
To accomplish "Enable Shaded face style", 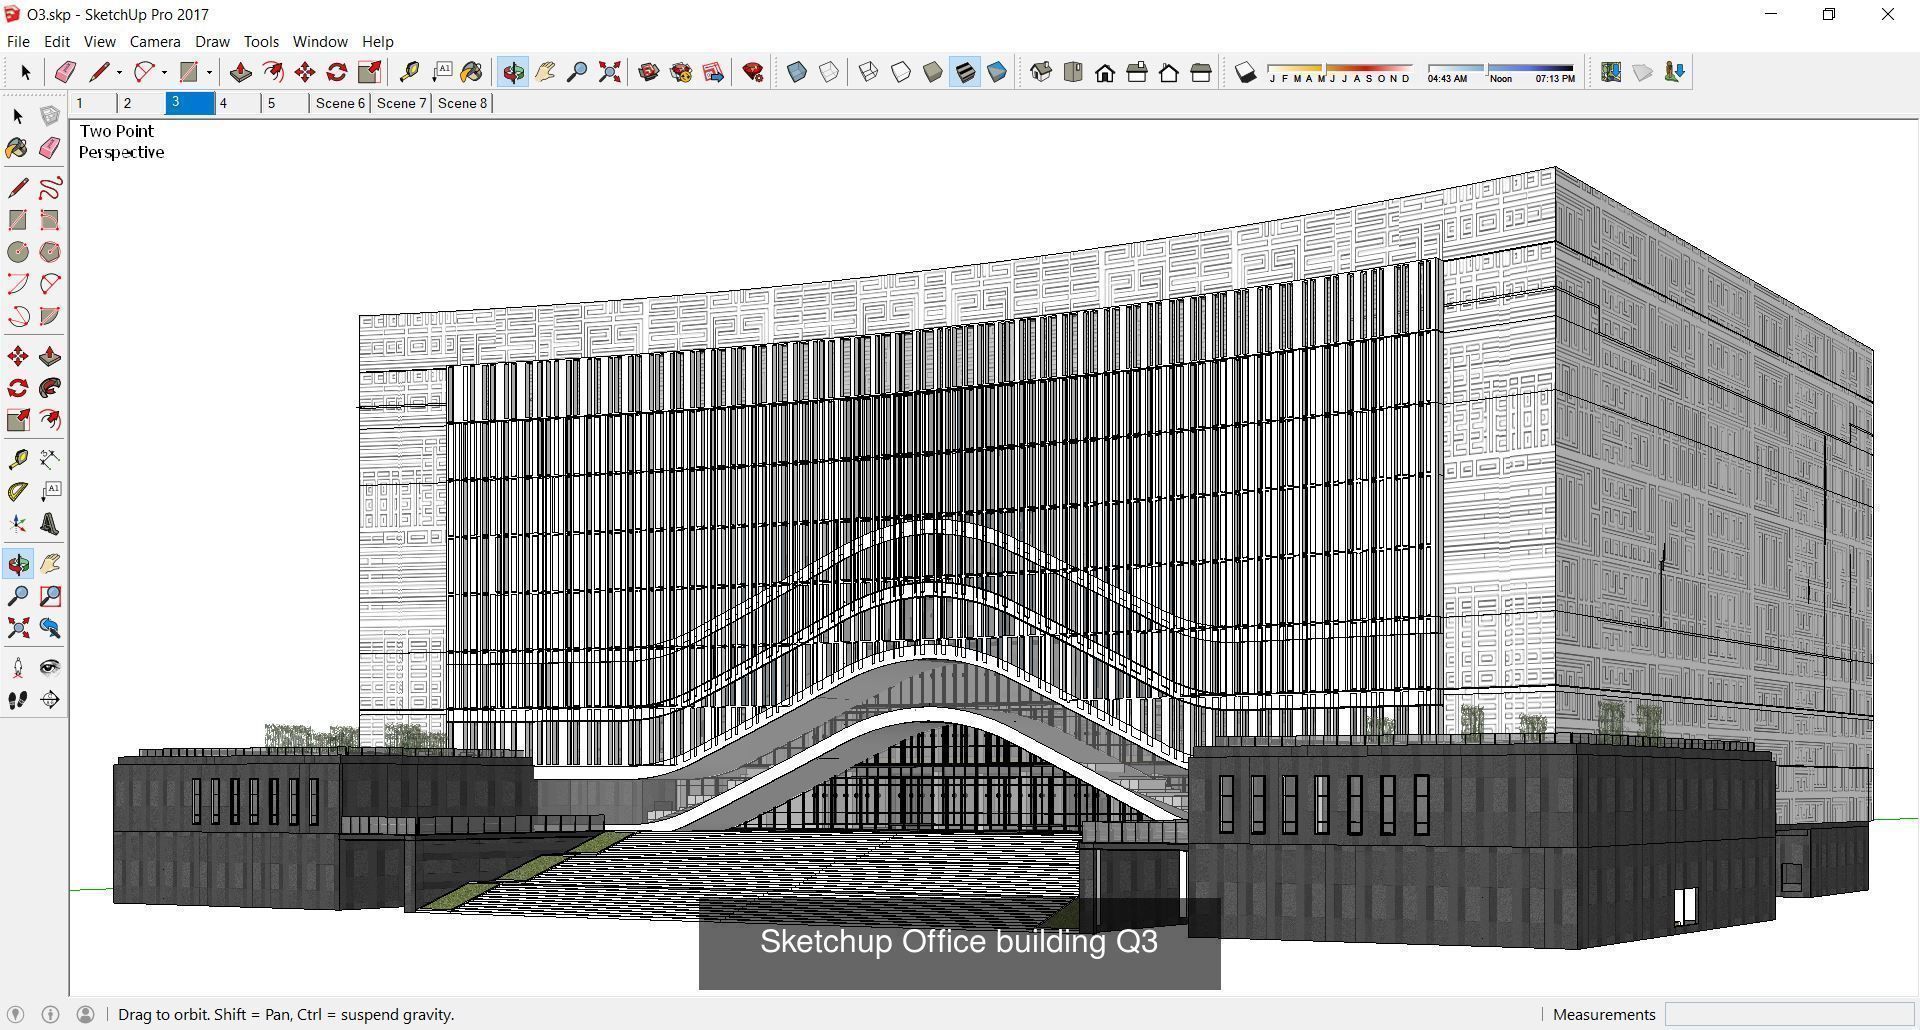I will click(933, 72).
